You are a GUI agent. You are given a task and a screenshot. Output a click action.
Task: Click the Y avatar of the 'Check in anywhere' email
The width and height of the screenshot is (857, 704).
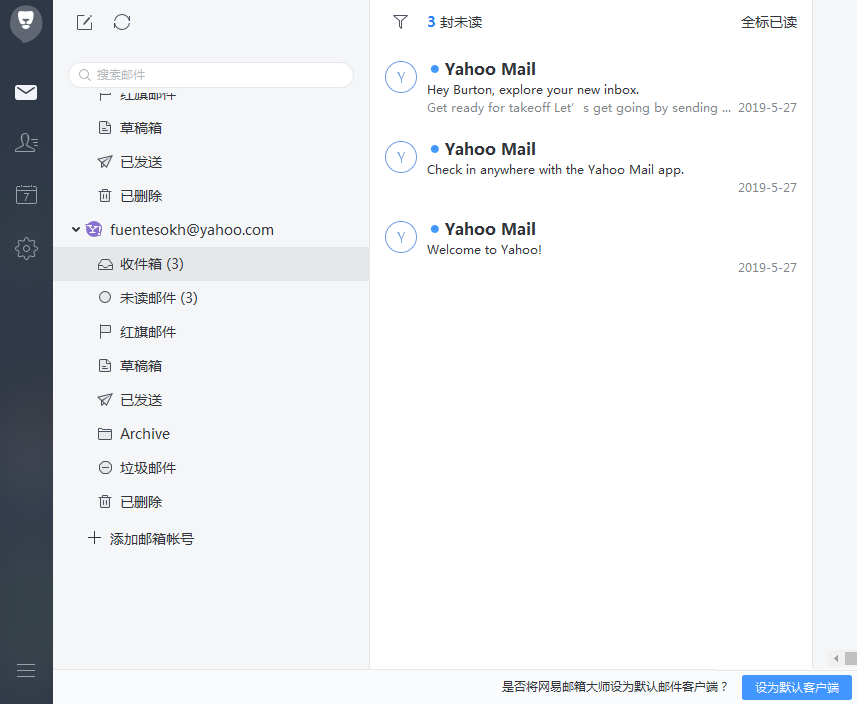[x=401, y=157]
